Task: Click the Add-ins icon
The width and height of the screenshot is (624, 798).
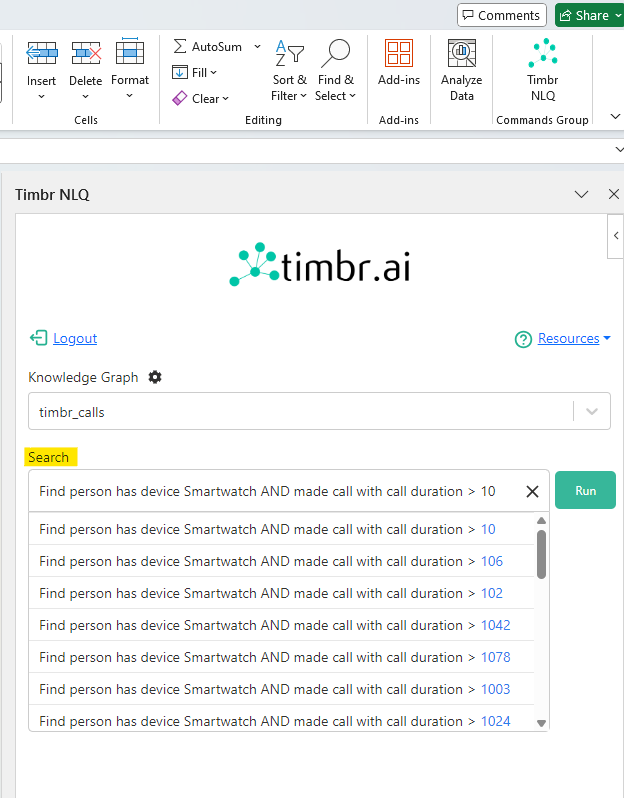Action: (398, 54)
